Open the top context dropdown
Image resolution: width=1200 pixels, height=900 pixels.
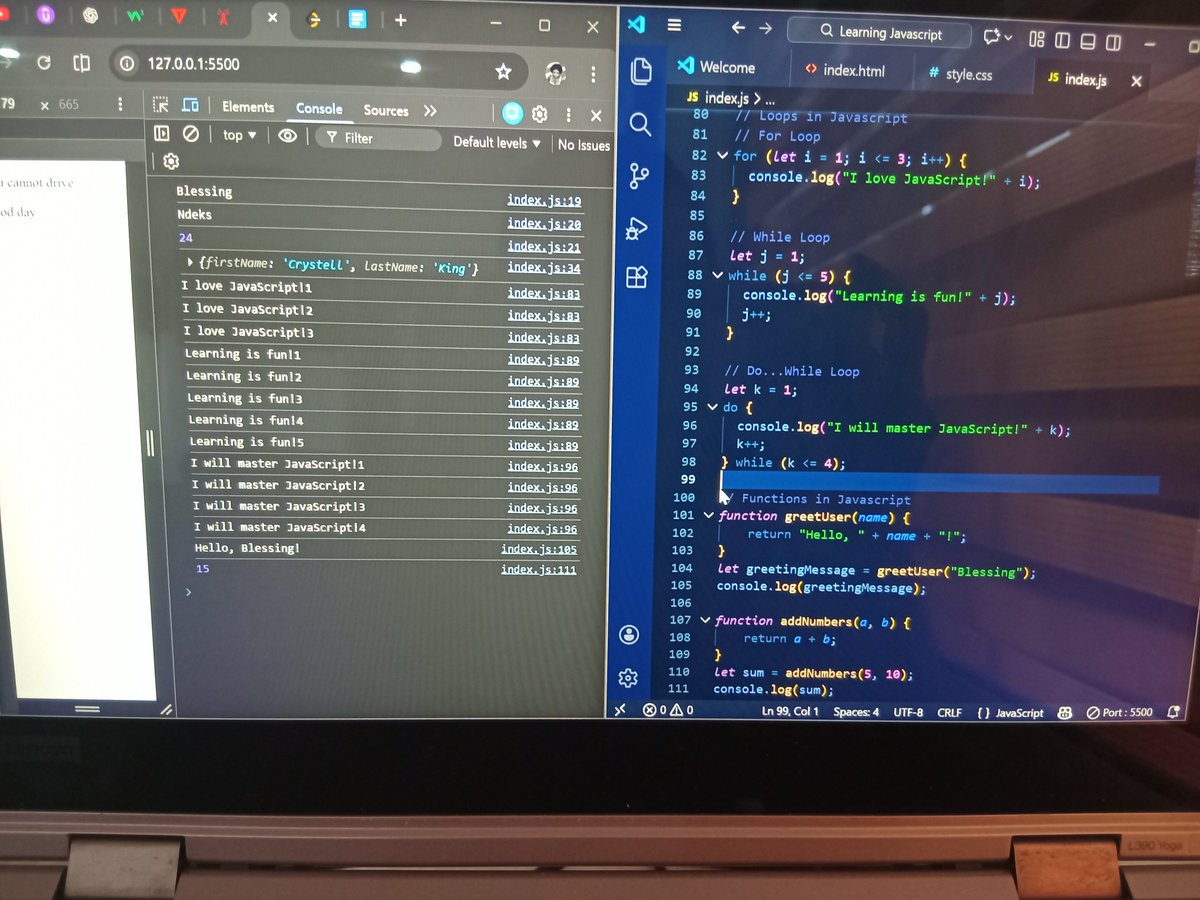(240, 135)
